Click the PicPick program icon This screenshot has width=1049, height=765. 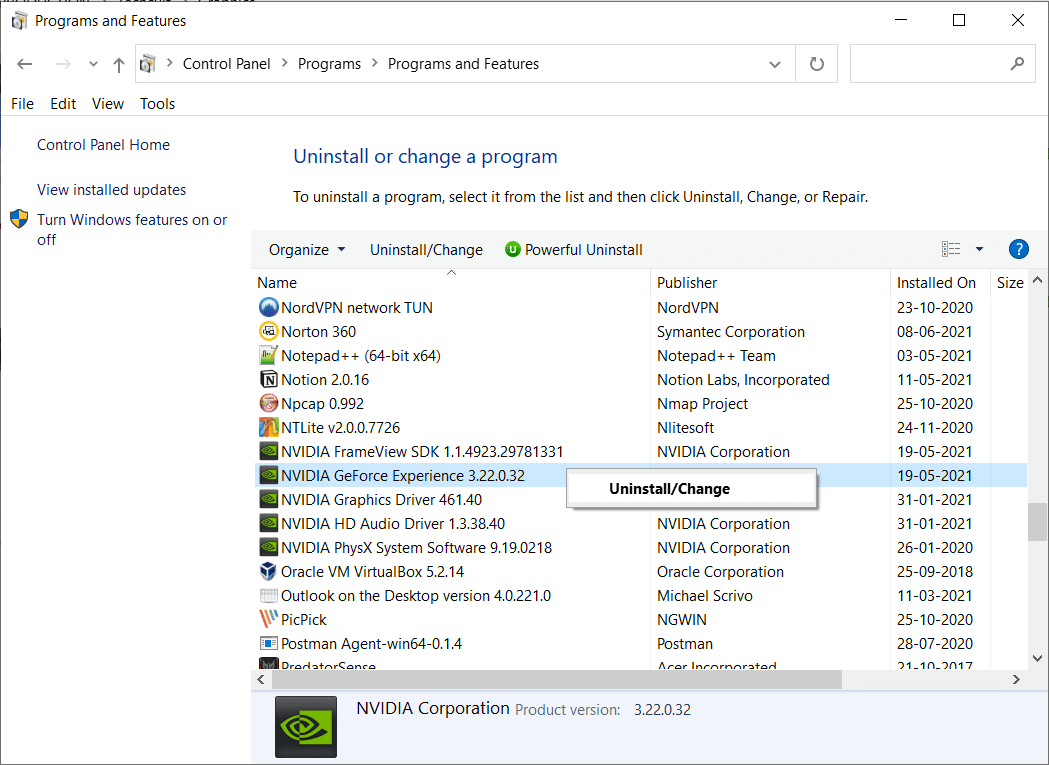coord(268,619)
